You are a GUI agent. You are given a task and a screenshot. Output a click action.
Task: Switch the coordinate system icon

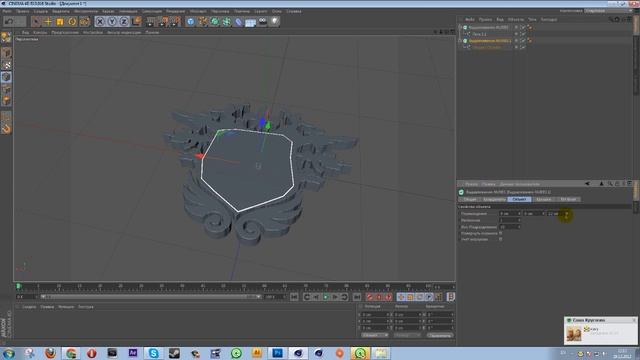(136, 21)
